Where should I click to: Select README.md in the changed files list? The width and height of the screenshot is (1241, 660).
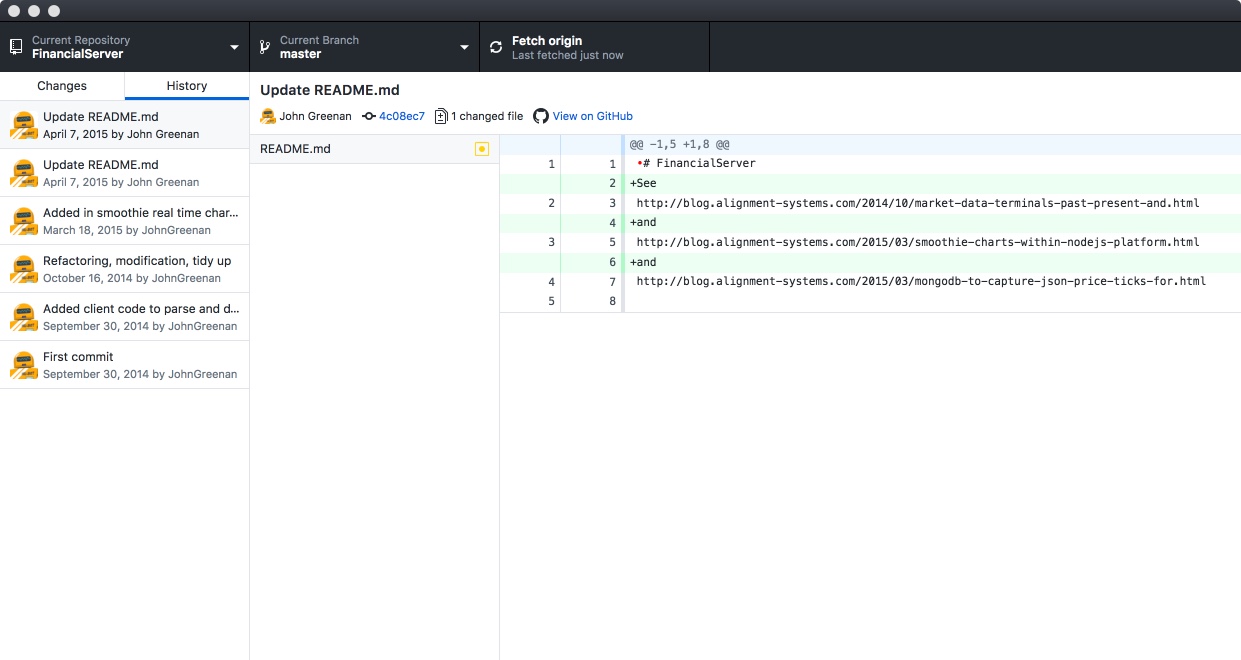374,149
